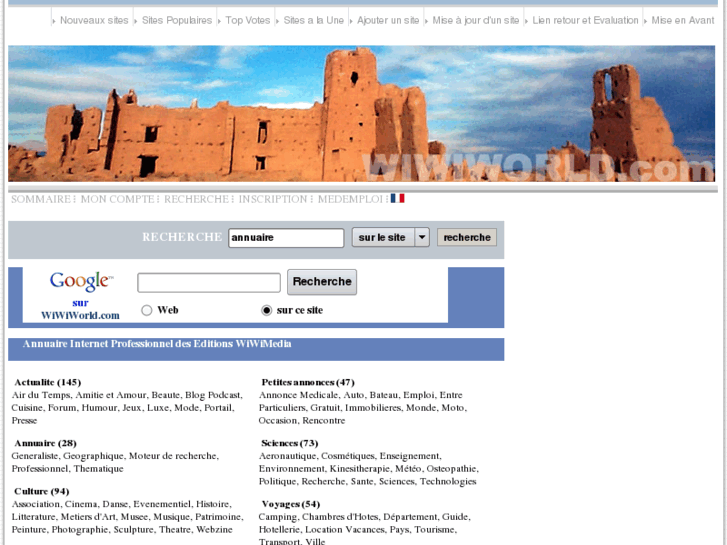Open the Actualite (145) category
This screenshot has height=545, width=727.
click(x=48, y=382)
